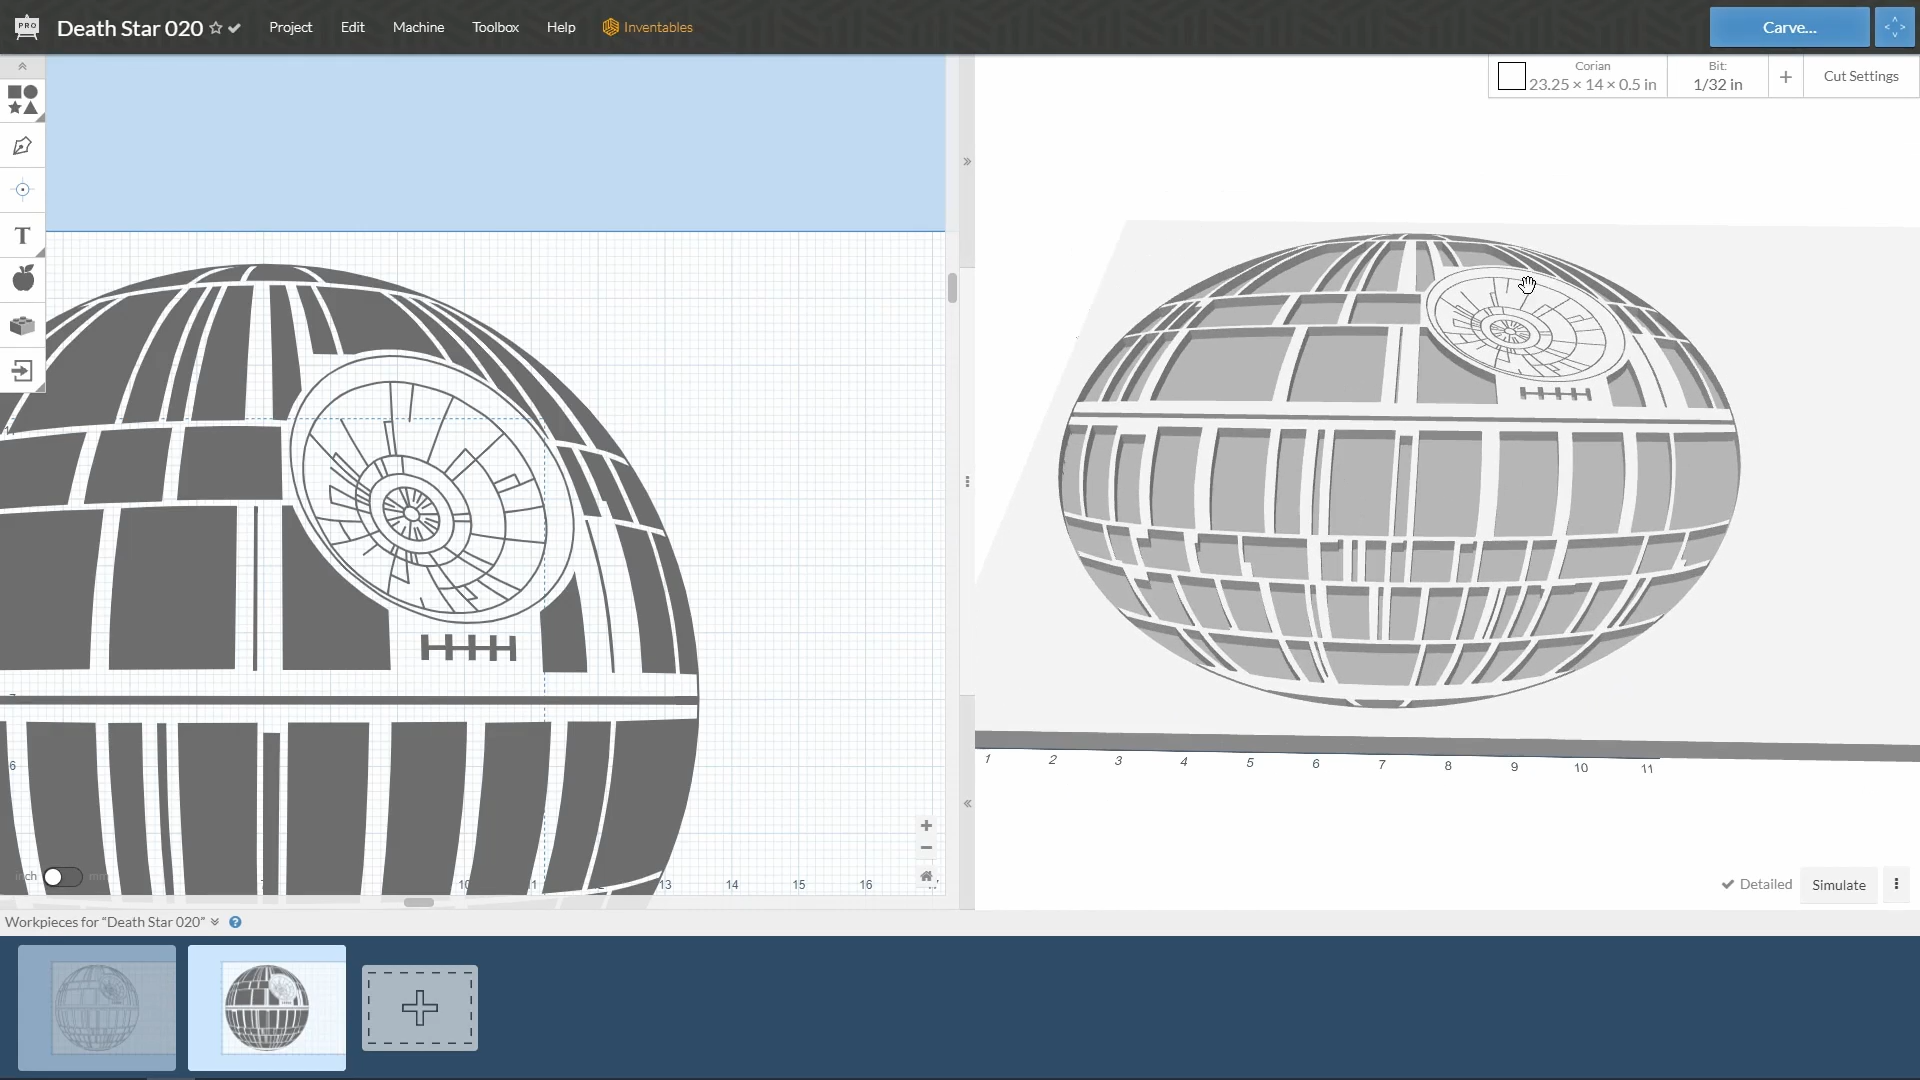Open the Machine menu
Screen dimensions: 1920x1080
tap(418, 27)
